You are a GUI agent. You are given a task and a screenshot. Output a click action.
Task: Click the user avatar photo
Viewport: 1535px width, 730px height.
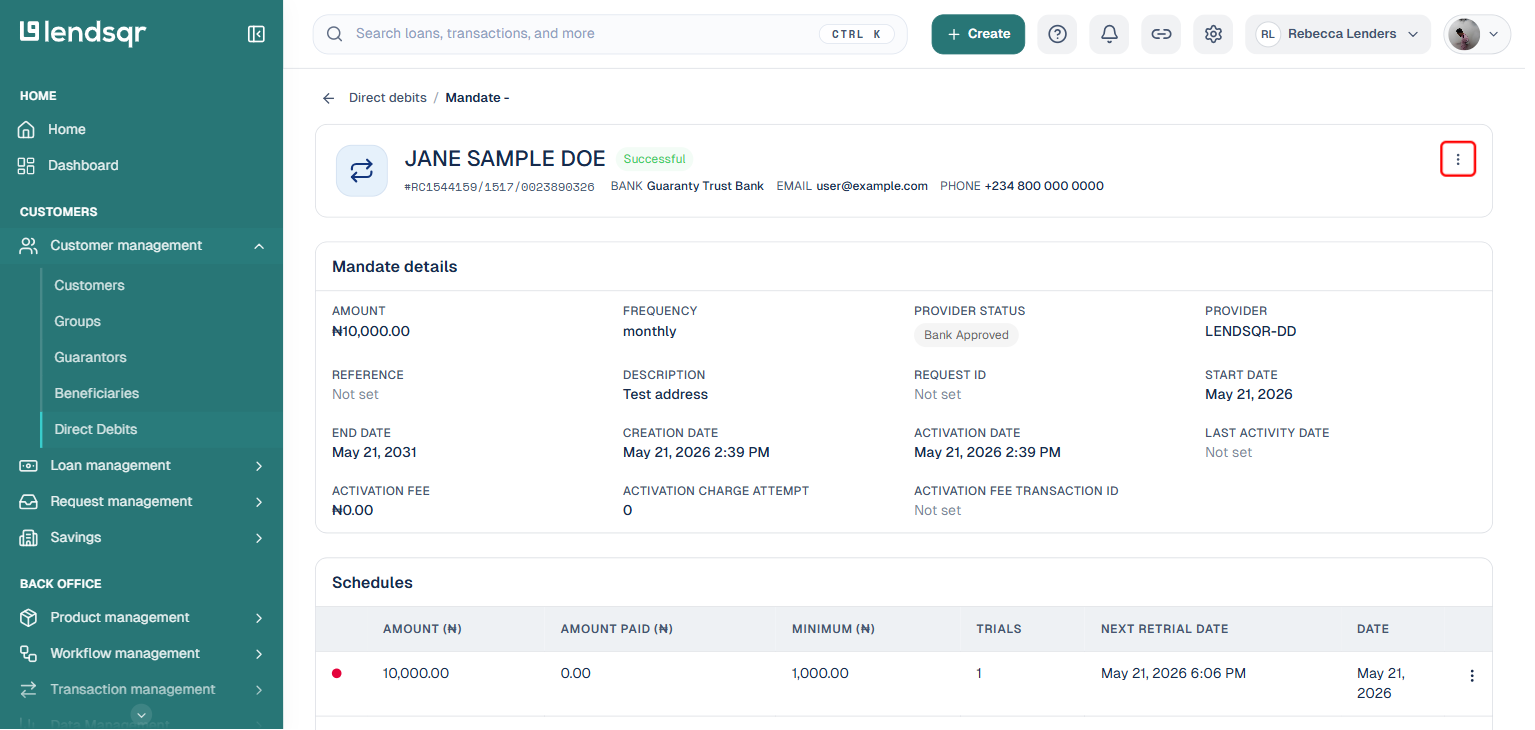coord(1464,34)
